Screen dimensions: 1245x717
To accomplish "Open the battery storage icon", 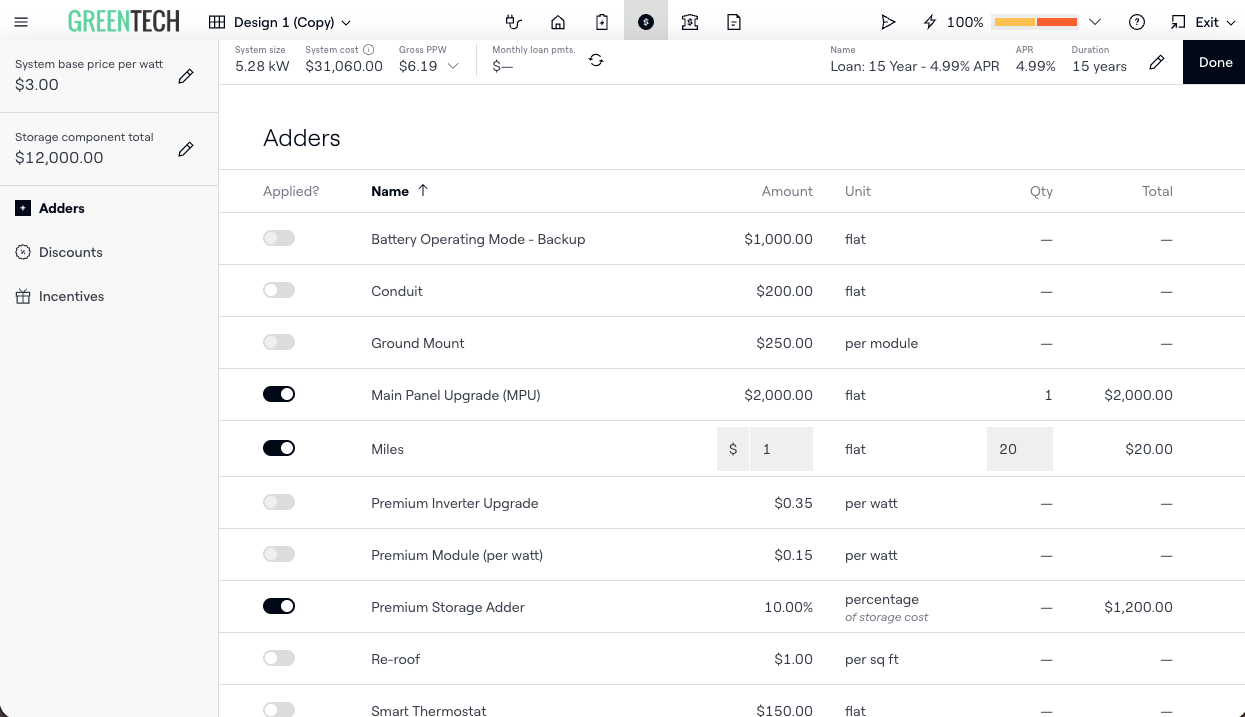I will pos(602,22).
